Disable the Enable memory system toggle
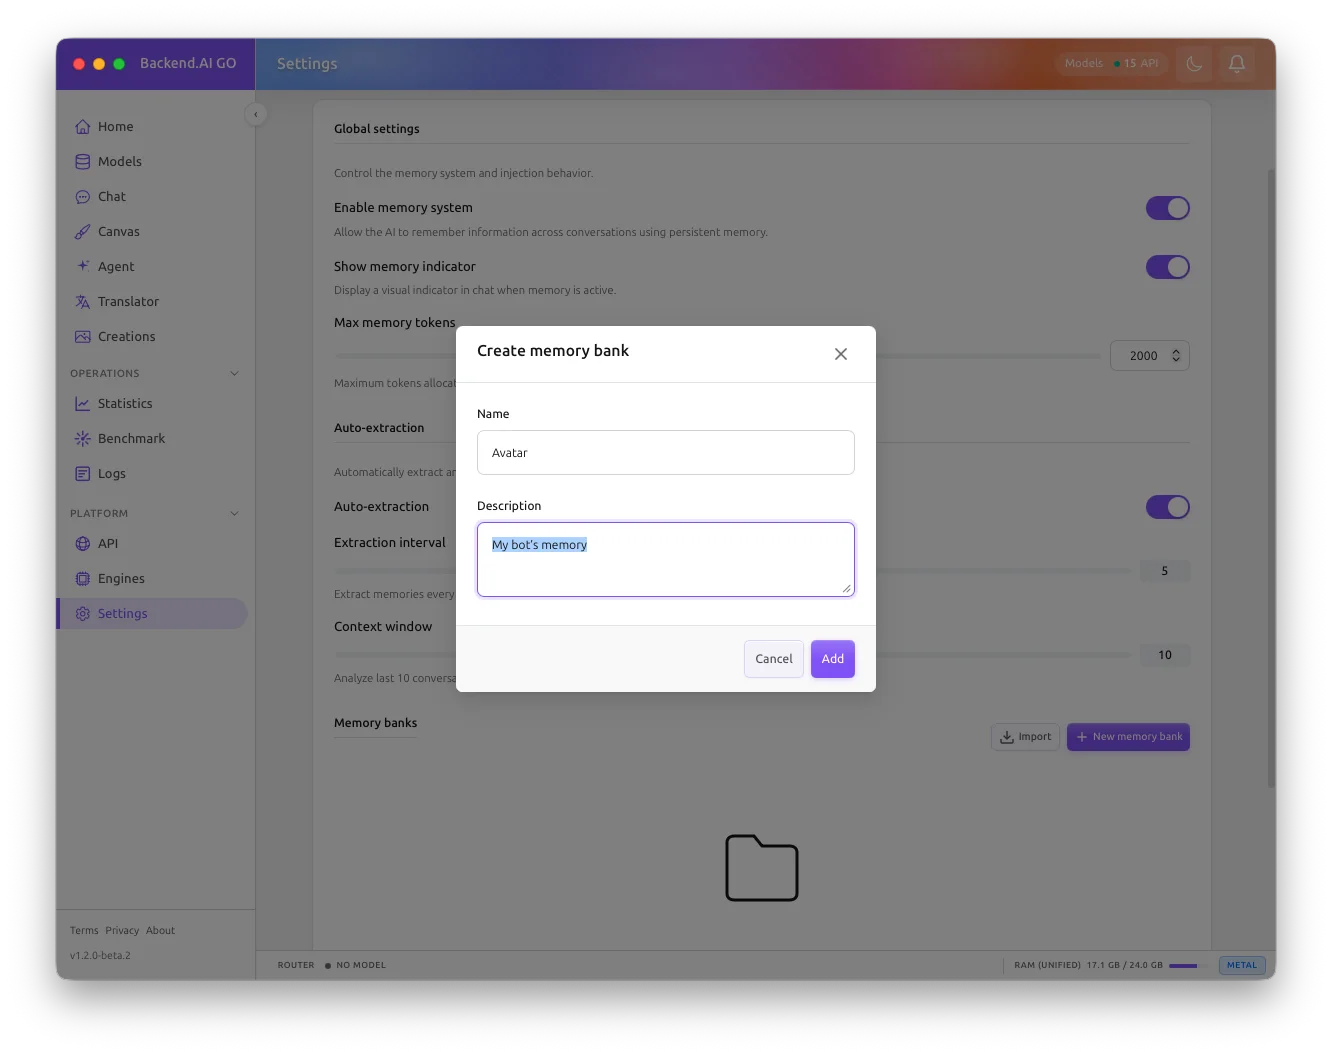The height and width of the screenshot is (1054, 1332). coord(1167,208)
